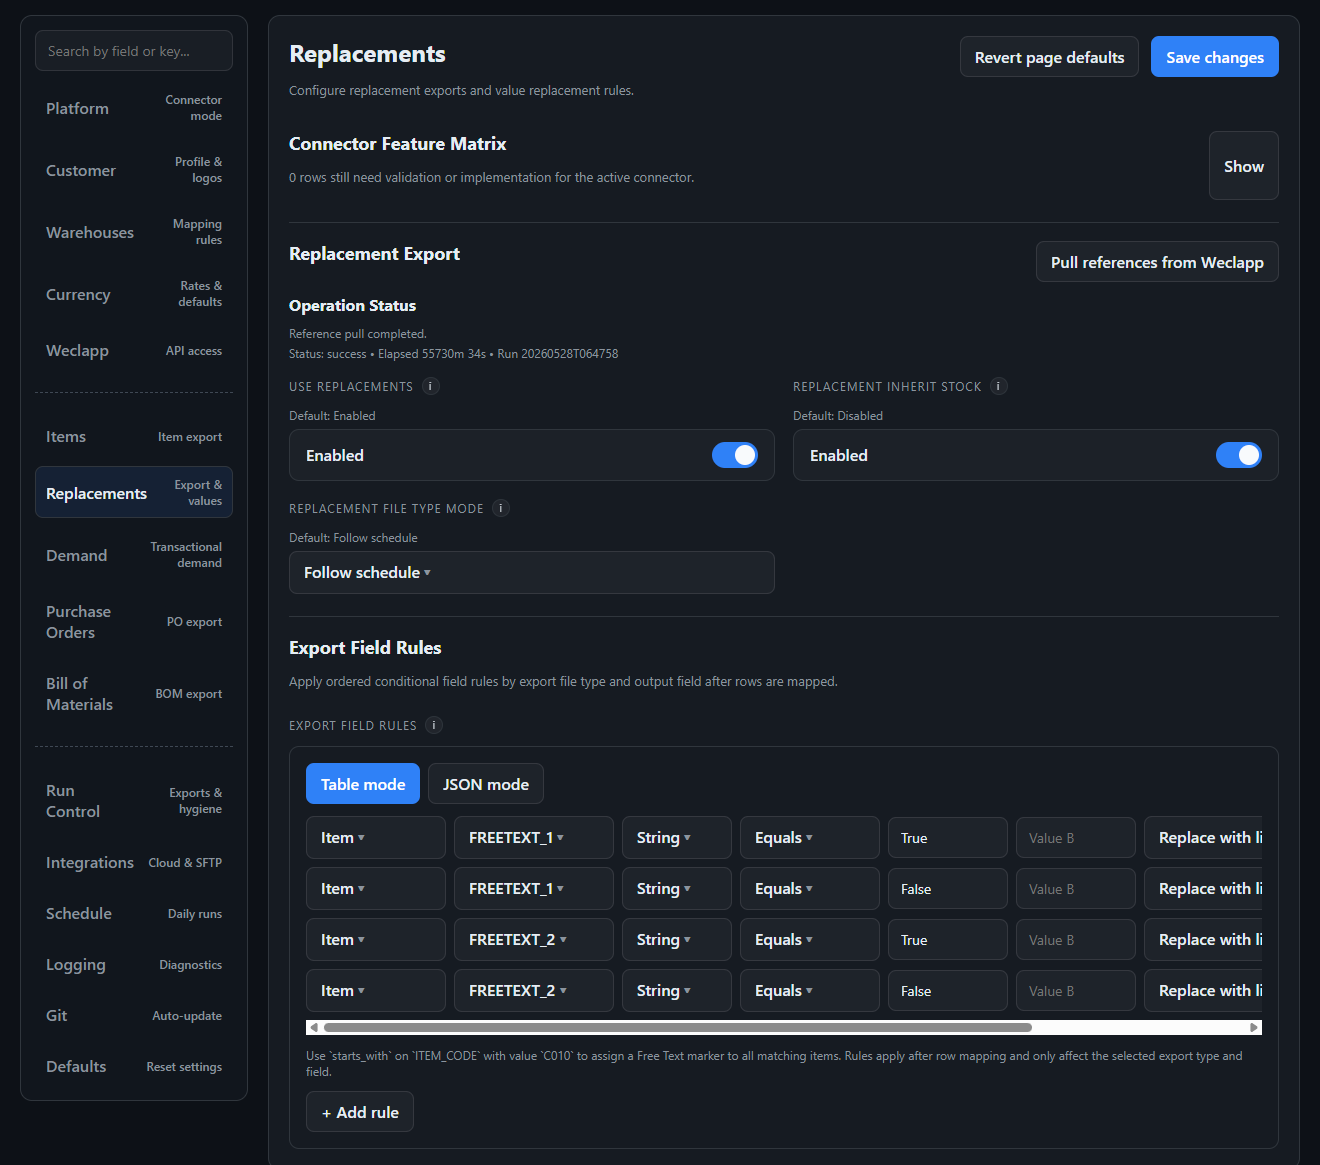
Task: Click the False value field in the second row
Action: (x=948, y=889)
